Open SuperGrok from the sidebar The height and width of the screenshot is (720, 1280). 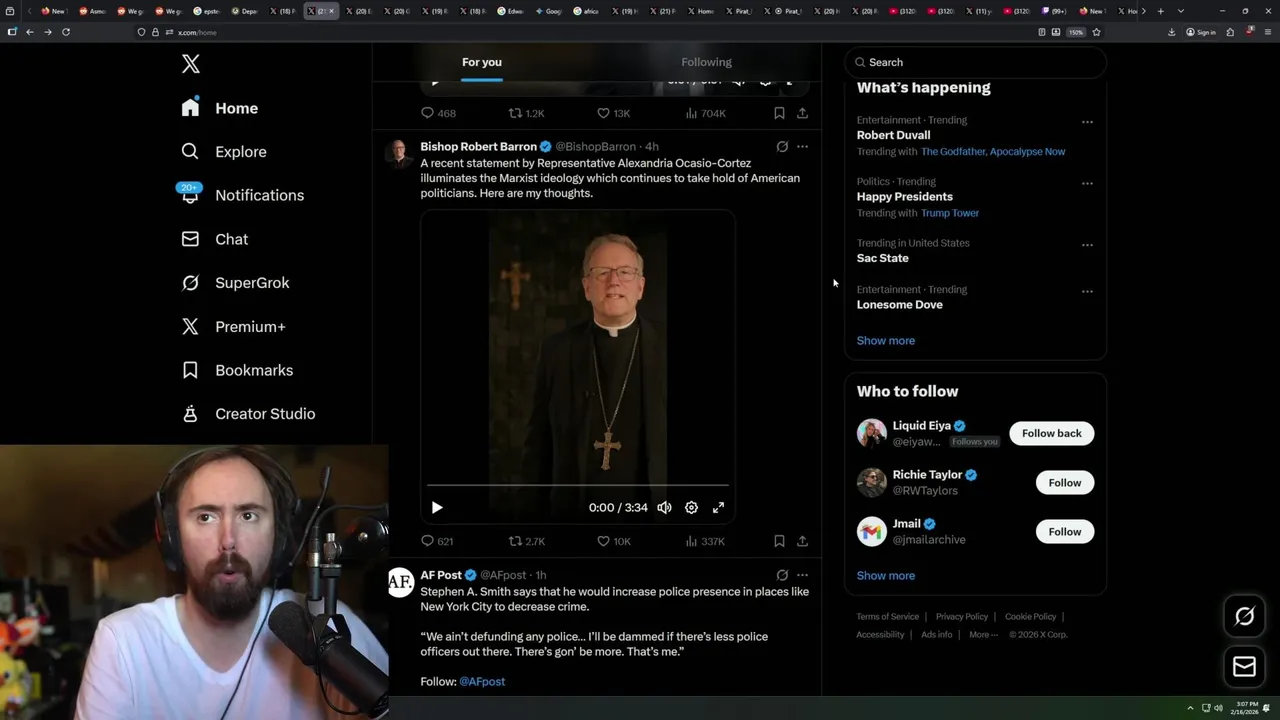click(251, 283)
